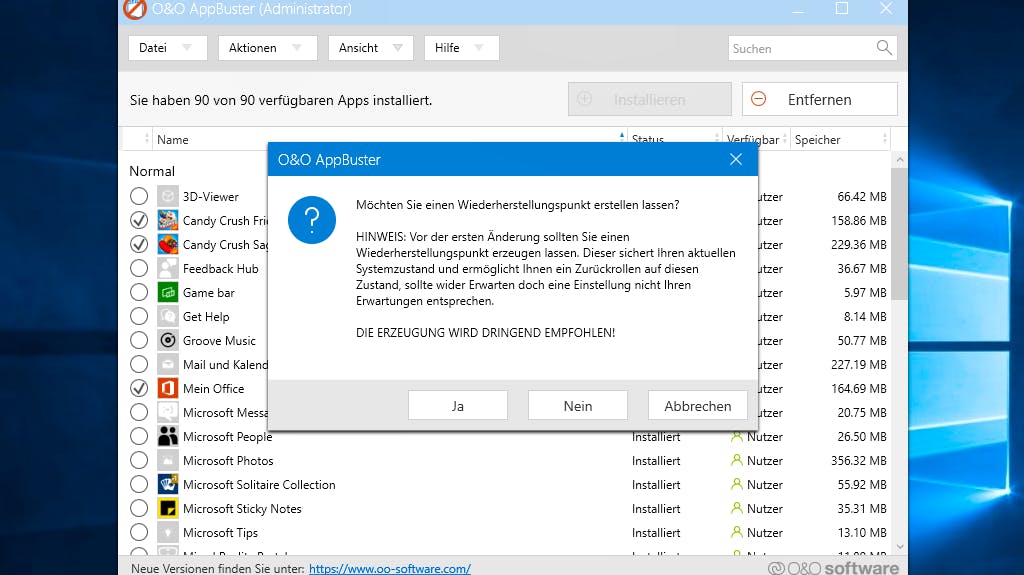The image size is (1024, 575).
Task: Click user icon in Microsoft People row
Action: [737, 436]
